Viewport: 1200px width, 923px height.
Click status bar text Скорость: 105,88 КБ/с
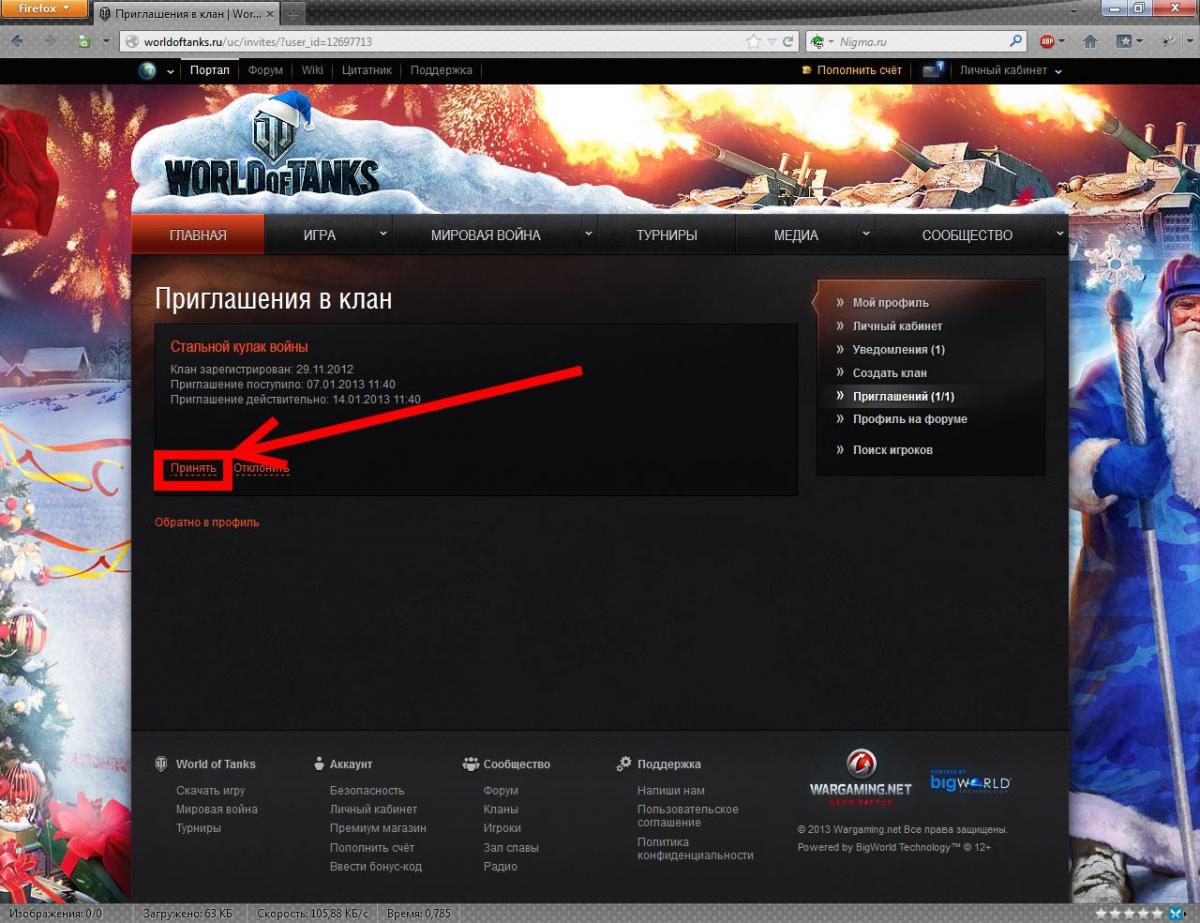pyautogui.click(x=312, y=914)
